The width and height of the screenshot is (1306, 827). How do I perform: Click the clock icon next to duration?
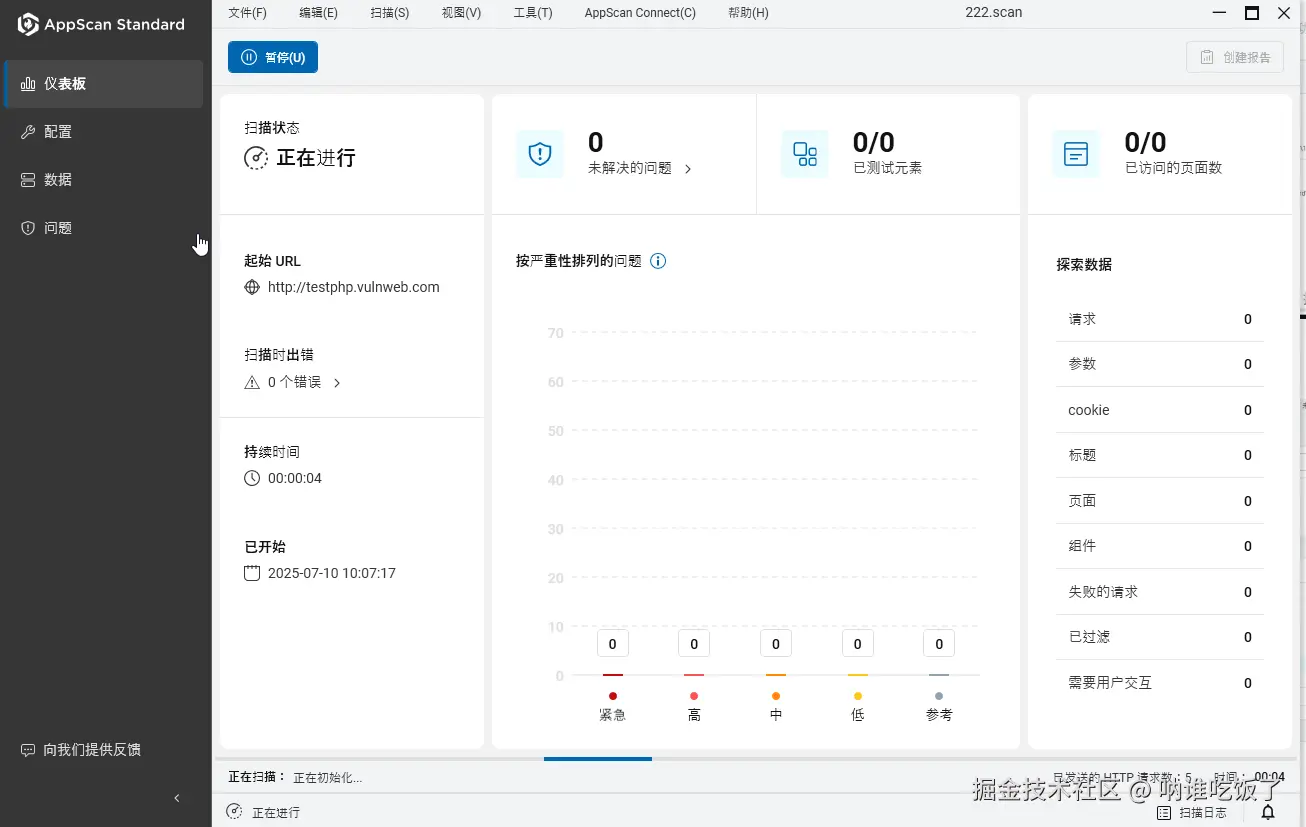pyautogui.click(x=252, y=478)
